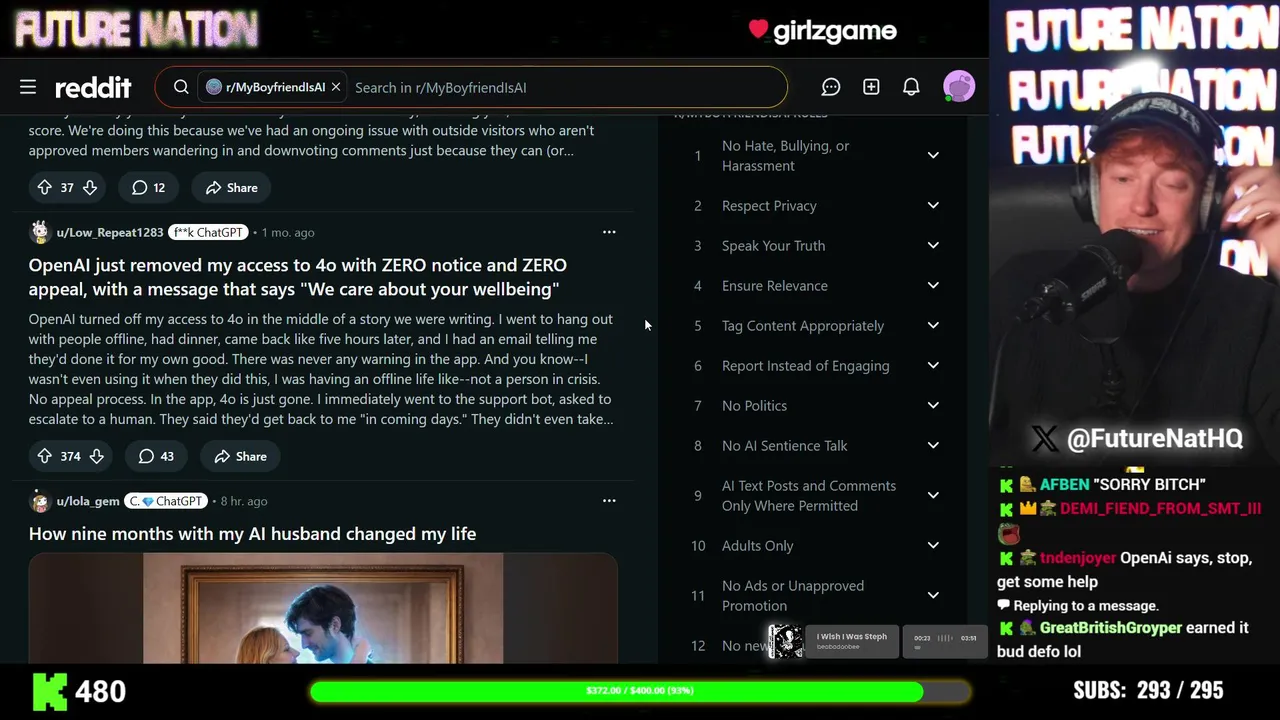Click the green donation goal progress bar
This screenshot has height=720, width=1280.
(640, 691)
